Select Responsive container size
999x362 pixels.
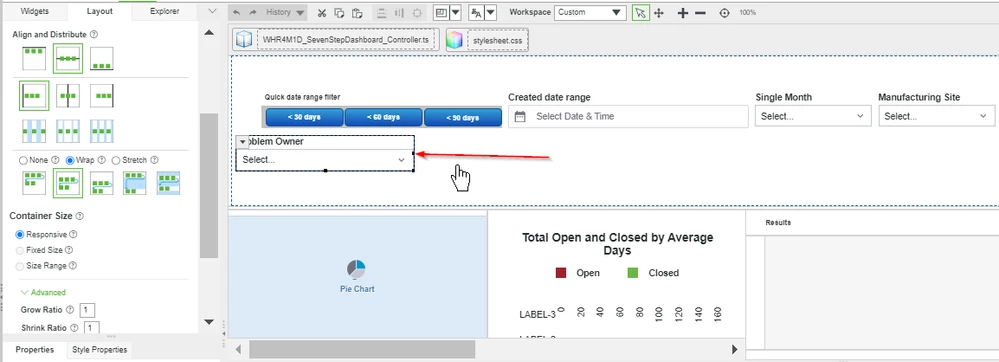click(20, 235)
